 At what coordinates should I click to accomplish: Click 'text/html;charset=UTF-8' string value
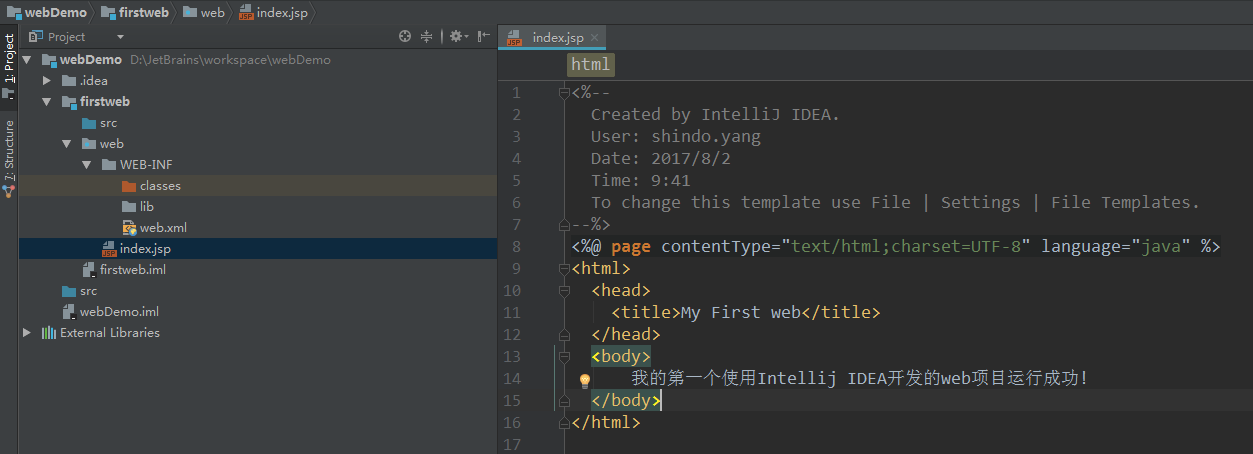(x=911, y=247)
